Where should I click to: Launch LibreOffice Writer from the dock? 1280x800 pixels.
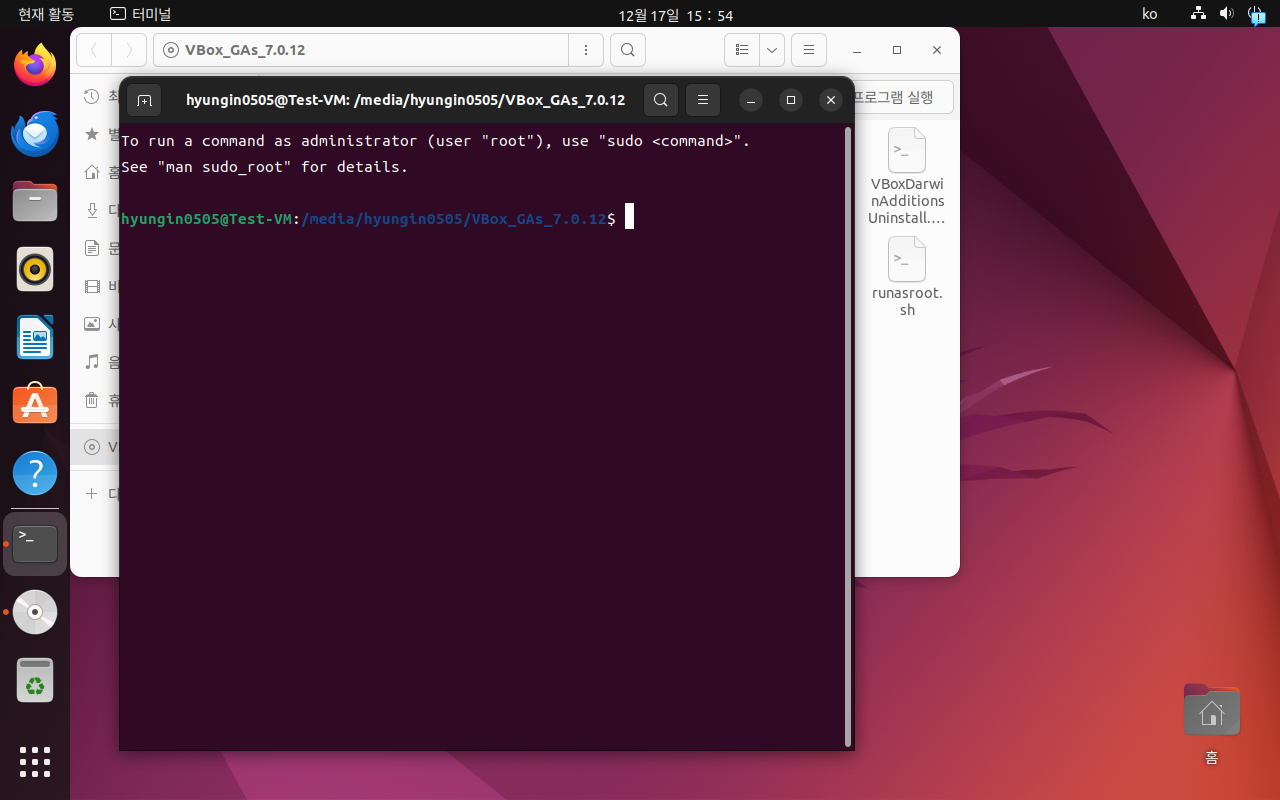[35, 337]
